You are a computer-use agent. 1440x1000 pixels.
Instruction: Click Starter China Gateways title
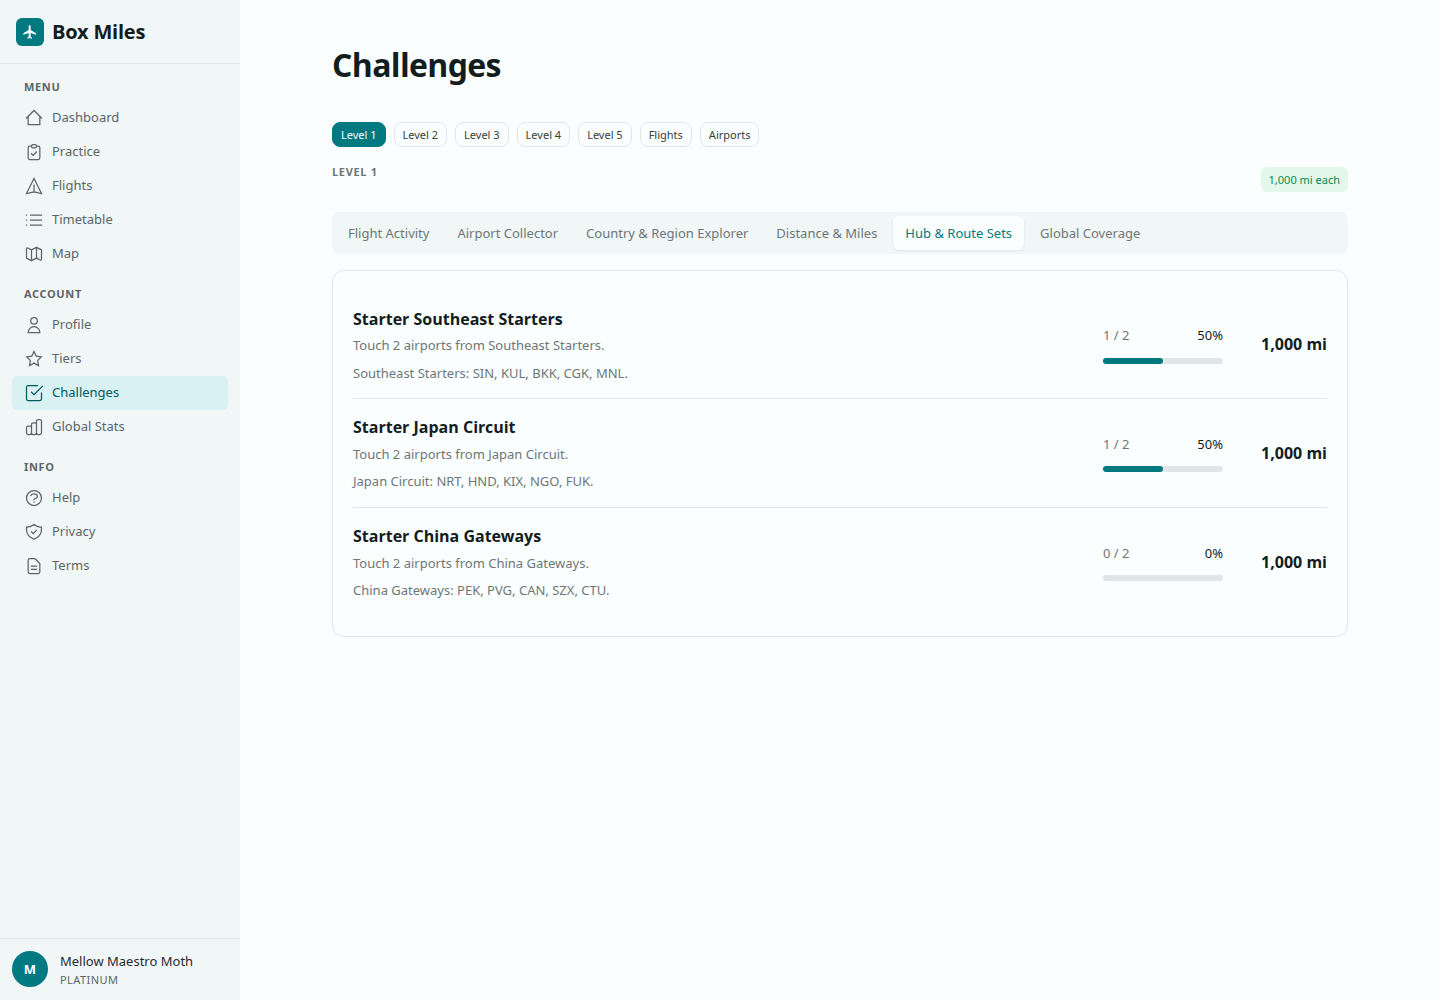tap(447, 536)
